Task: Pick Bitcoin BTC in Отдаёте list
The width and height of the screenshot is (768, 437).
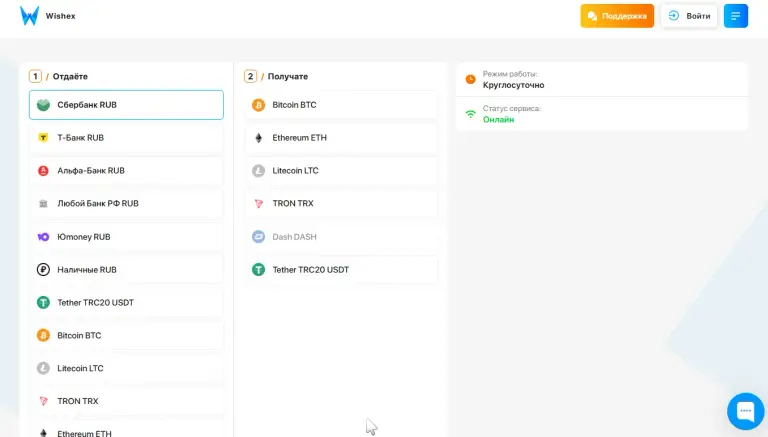Action: pyautogui.click(x=126, y=335)
